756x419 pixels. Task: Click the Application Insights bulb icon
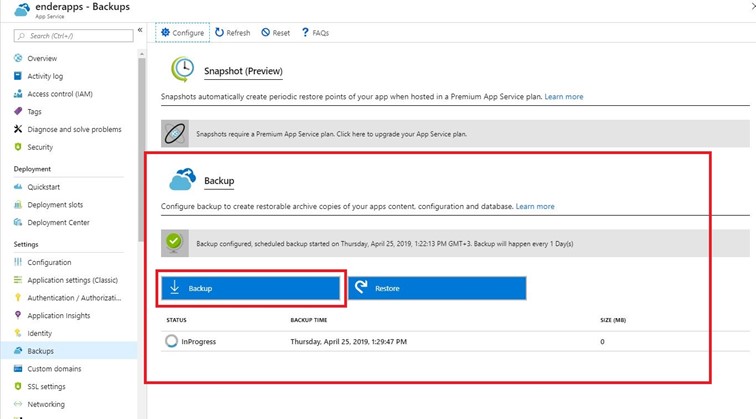(18, 315)
